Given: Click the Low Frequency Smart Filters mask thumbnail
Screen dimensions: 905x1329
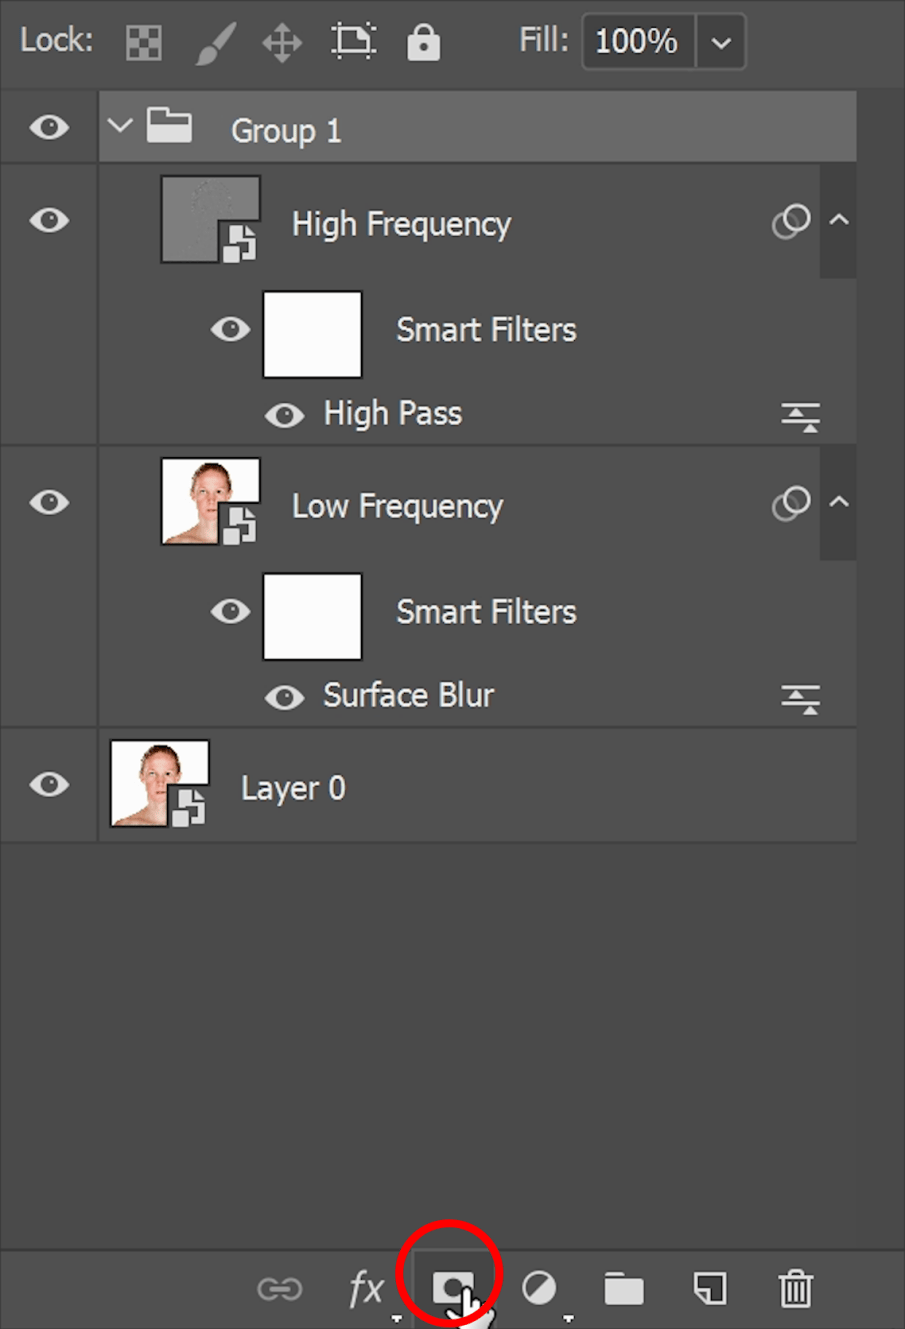Looking at the screenshot, I should pos(312,616).
